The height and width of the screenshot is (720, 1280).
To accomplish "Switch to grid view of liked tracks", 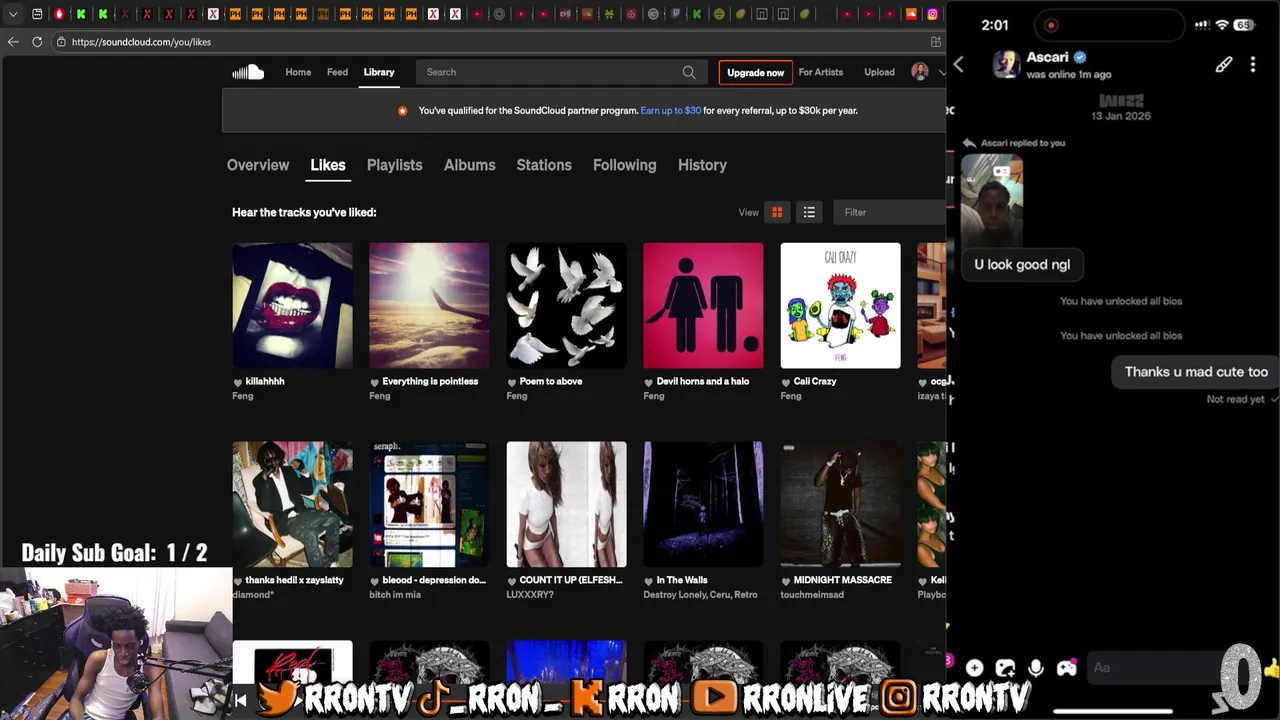I will click(x=777, y=212).
